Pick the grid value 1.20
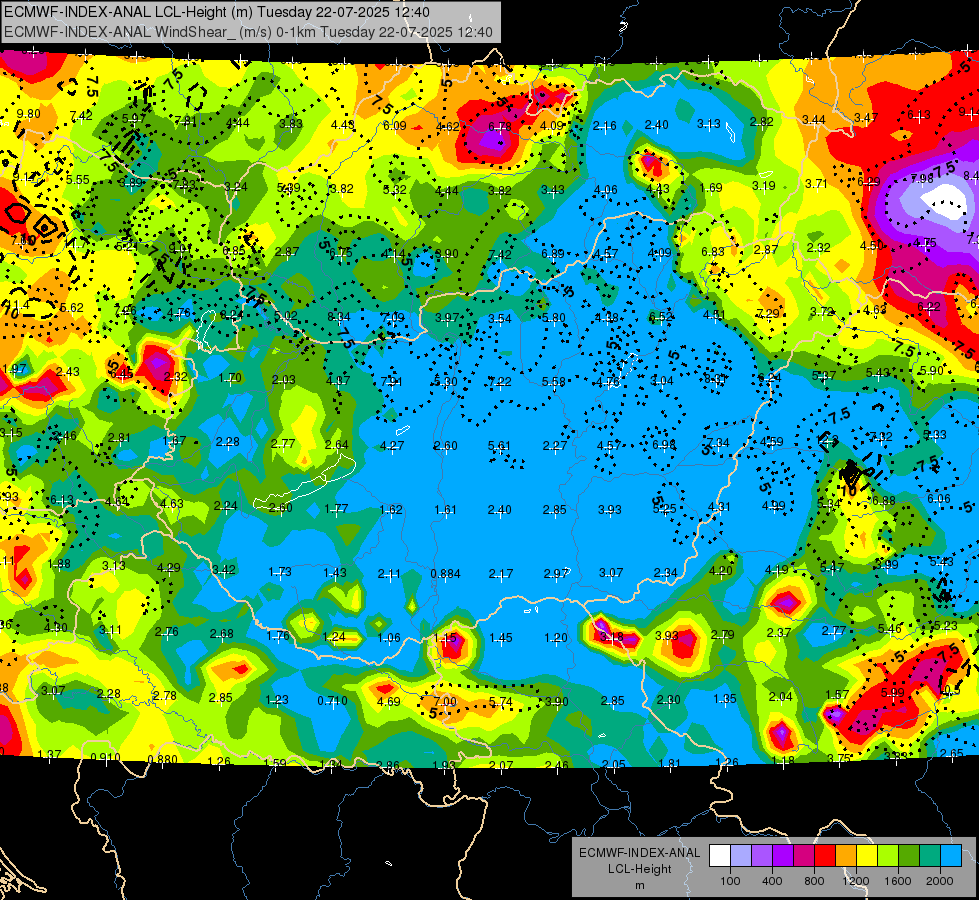The image size is (979, 900). [556, 638]
